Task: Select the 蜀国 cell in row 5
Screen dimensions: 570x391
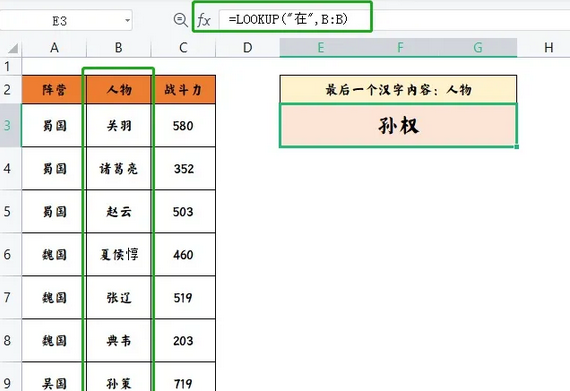Action: (54, 211)
